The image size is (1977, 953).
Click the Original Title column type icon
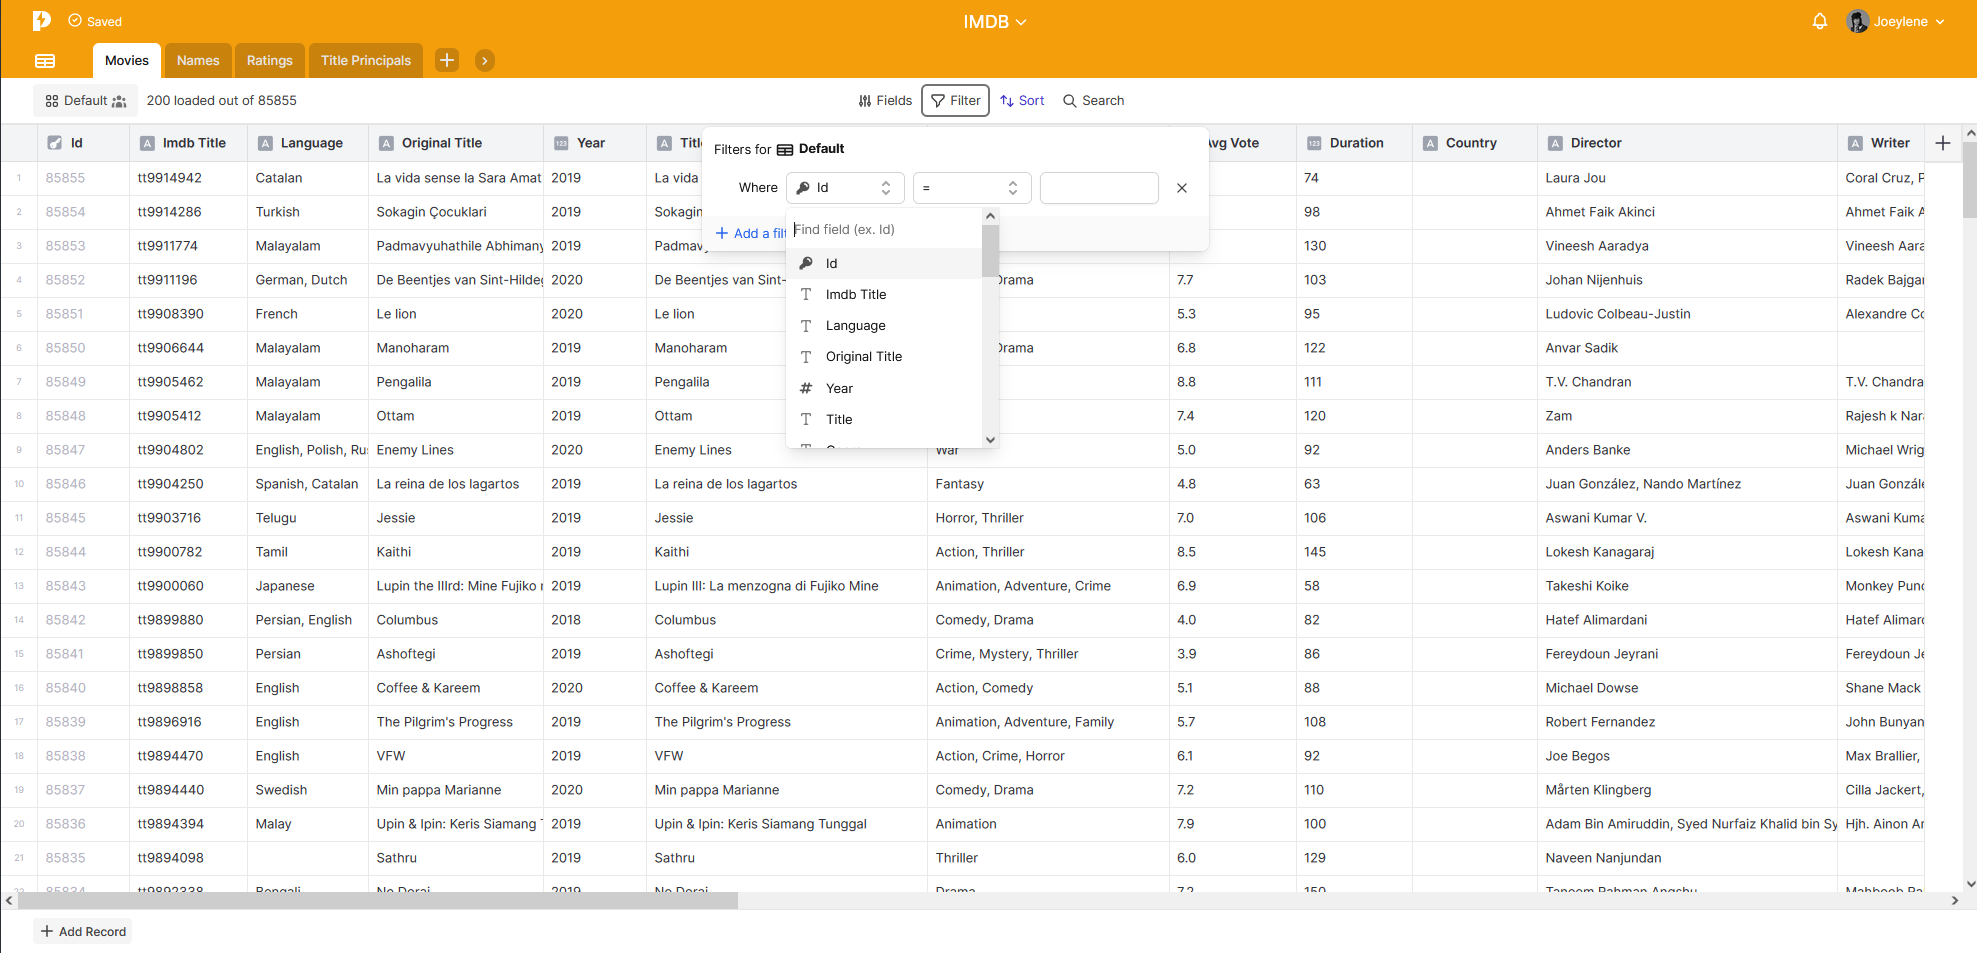click(386, 143)
